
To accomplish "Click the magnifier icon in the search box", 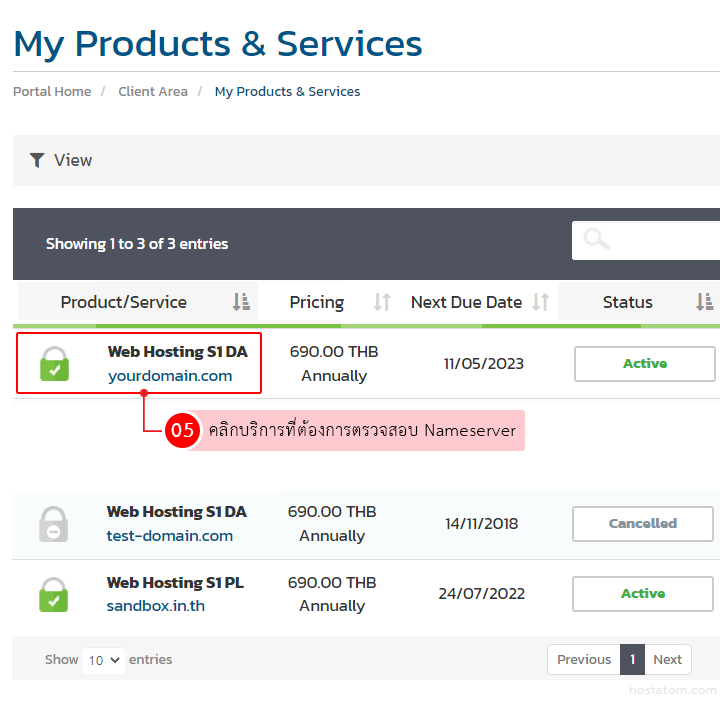I will click(x=597, y=240).
